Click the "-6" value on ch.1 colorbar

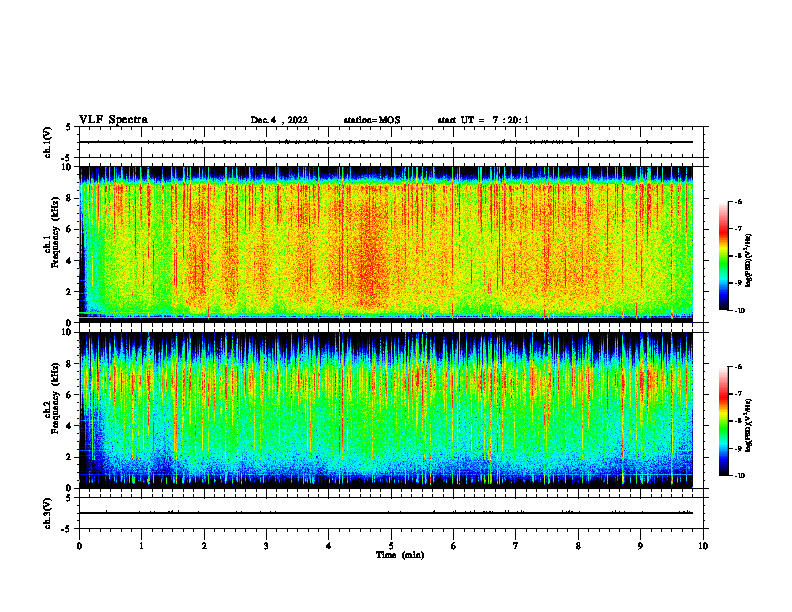[x=737, y=201]
